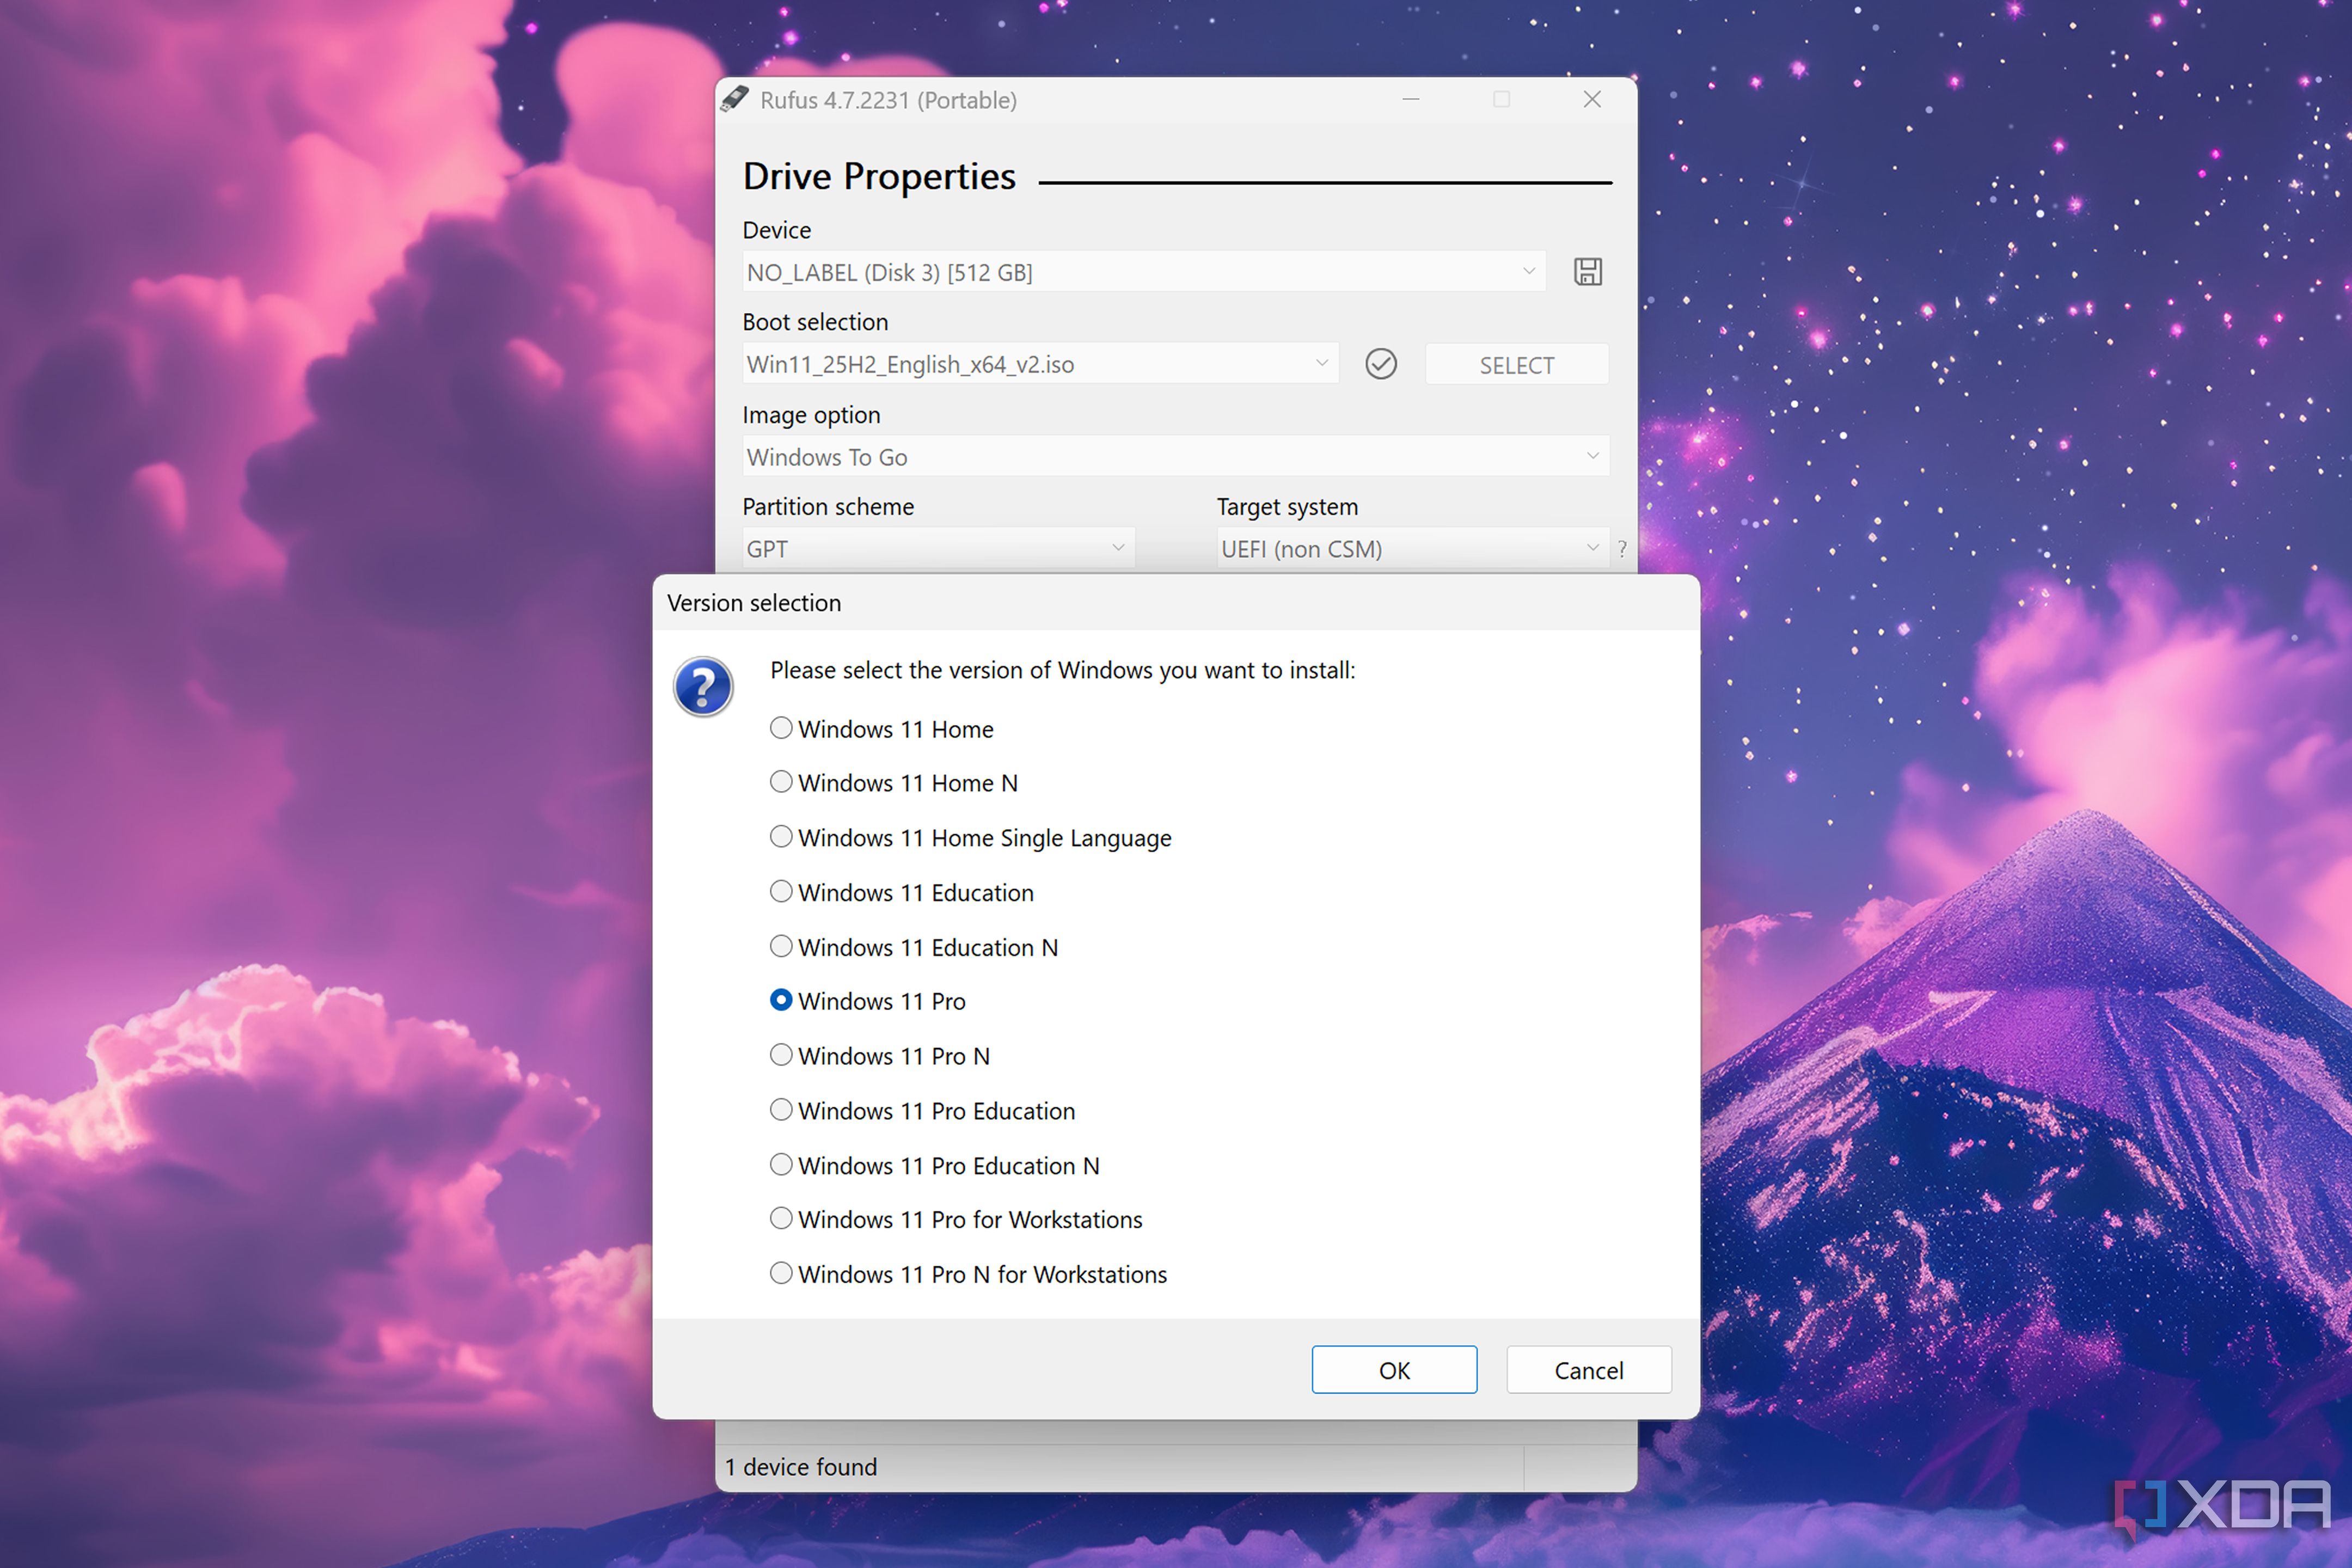2352x1568 pixels.
Task: Select the Windows 11 Pro radio button
Action: [781, 1000]
